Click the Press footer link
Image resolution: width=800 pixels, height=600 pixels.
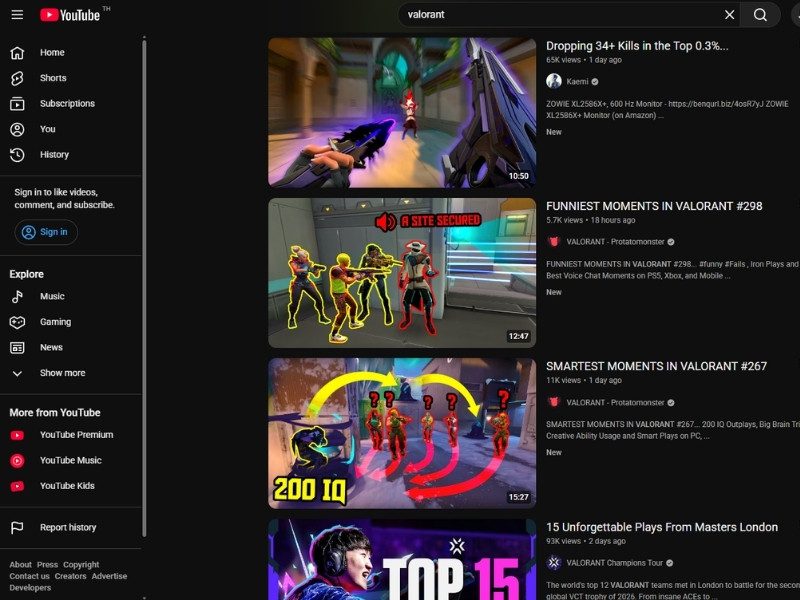[47, 564]
